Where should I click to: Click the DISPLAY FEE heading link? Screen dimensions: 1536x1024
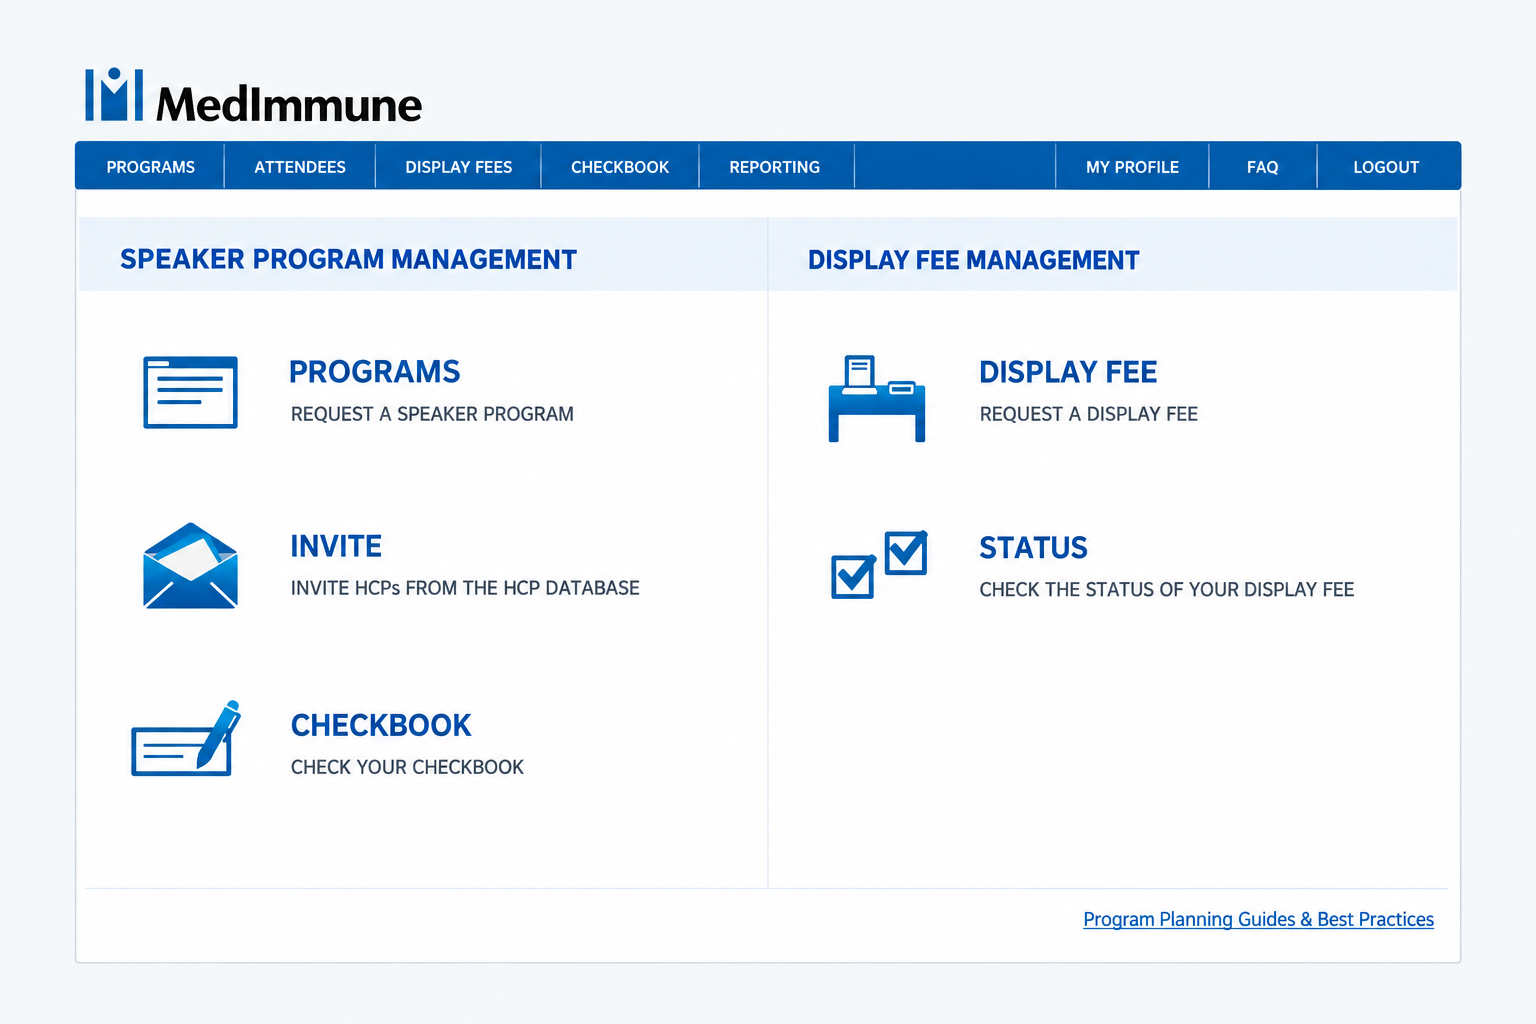tap(1068, 372)
